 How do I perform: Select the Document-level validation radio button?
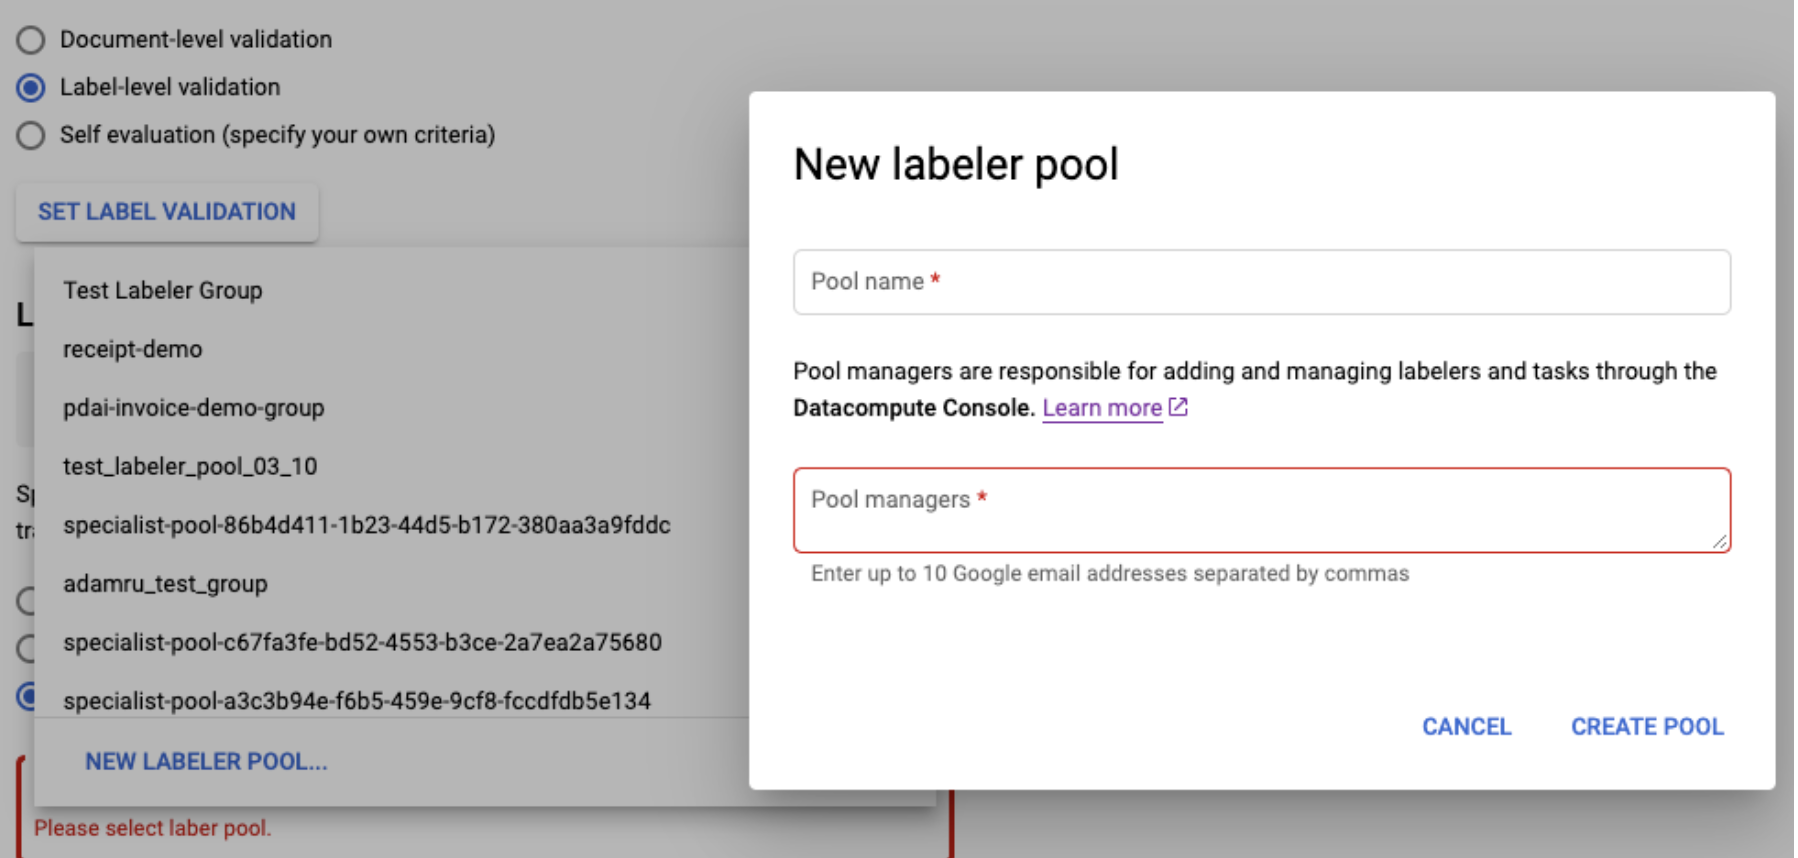(30, 39)
